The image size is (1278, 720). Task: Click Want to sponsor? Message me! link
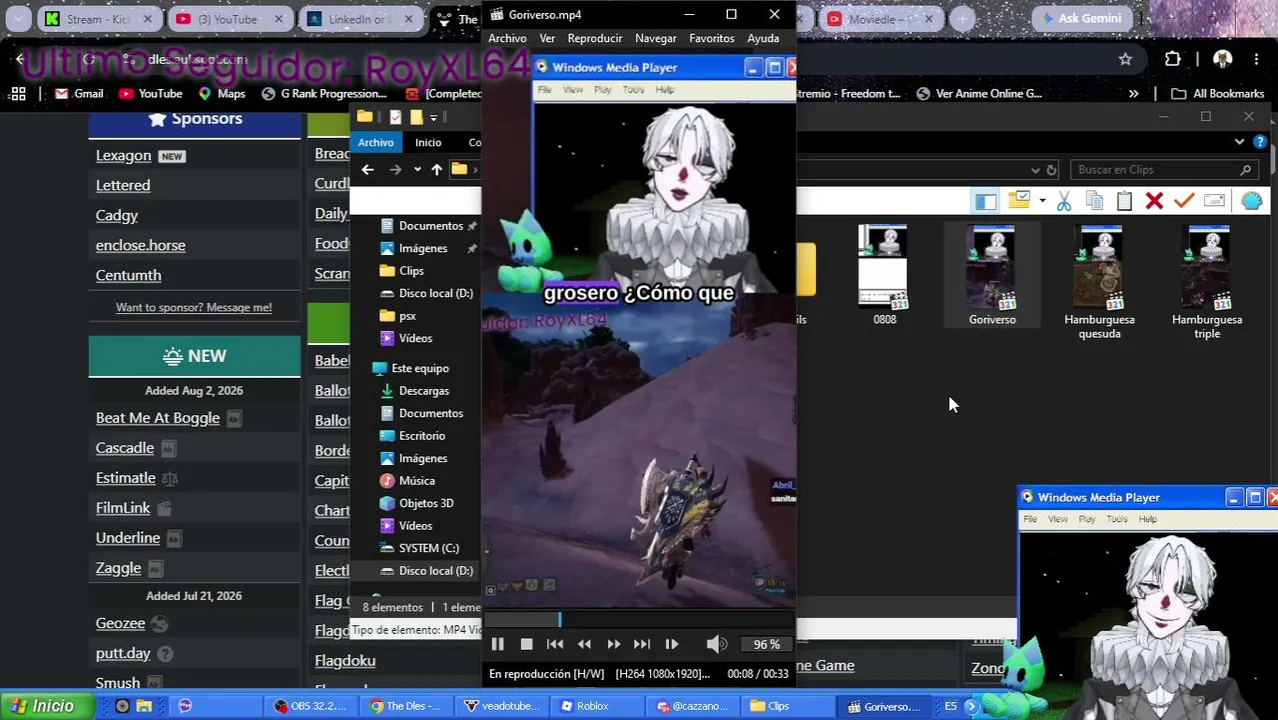click(194, 307)
